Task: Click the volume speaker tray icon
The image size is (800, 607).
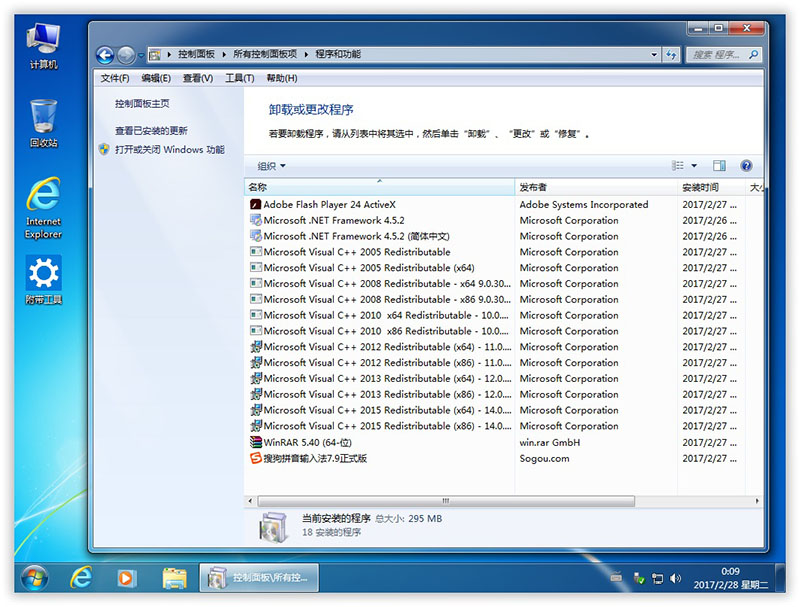Action: [x=675, y=578]
